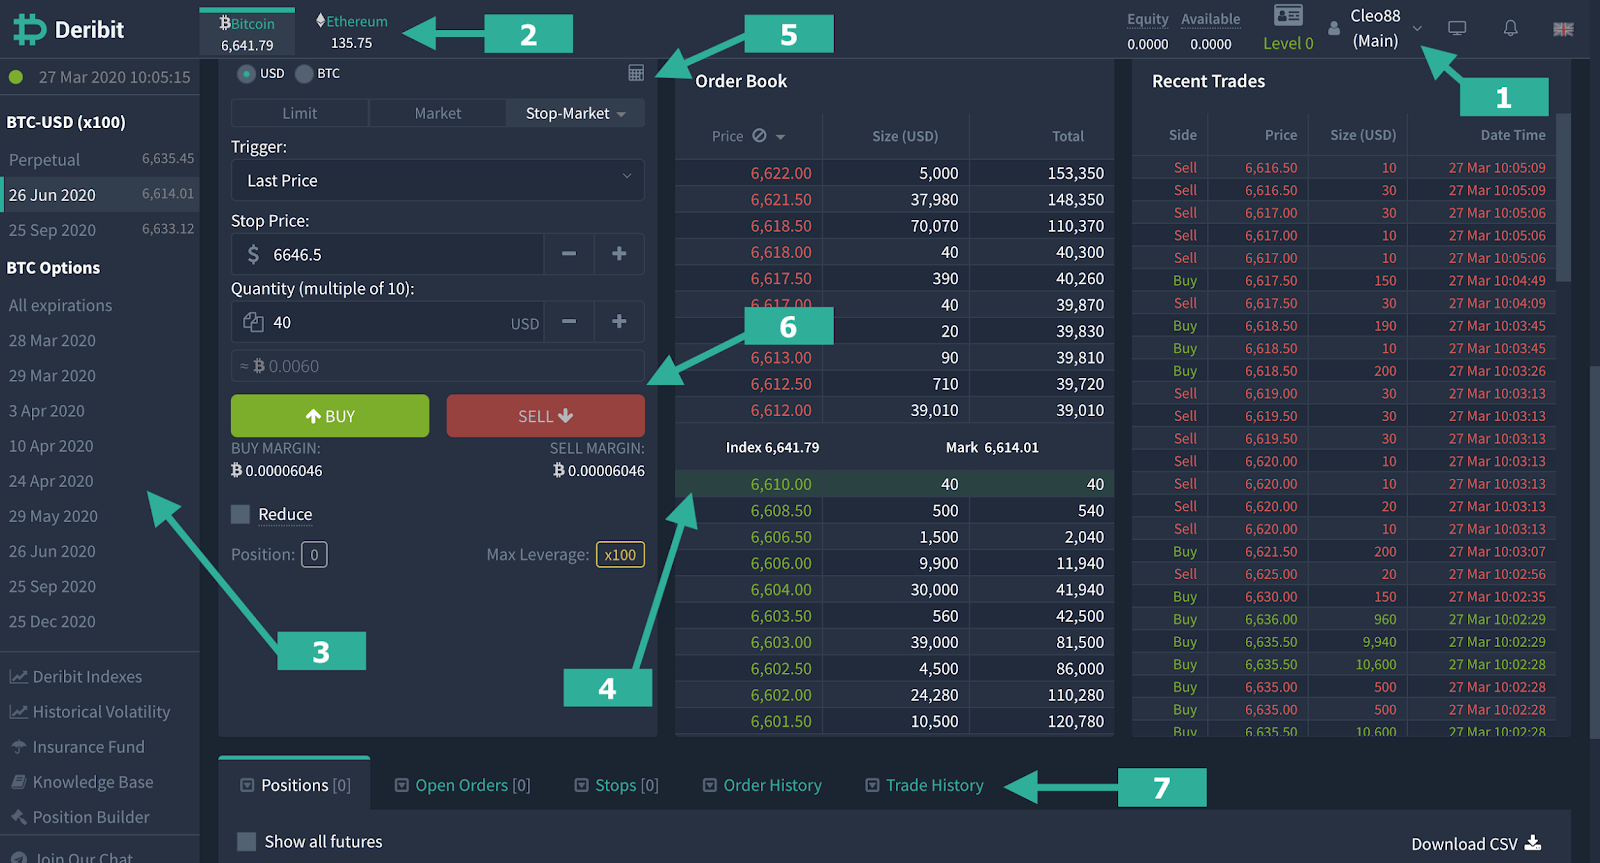Click the Download CSV text link

pos(1464,844)
